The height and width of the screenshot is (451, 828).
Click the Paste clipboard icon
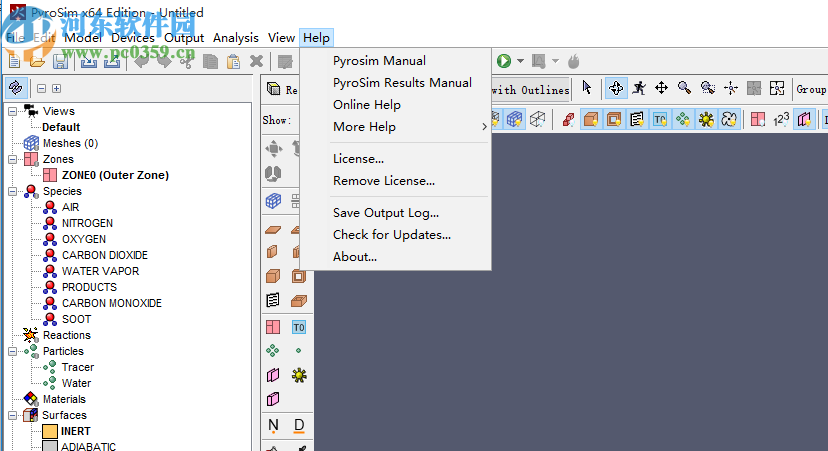click(x=233, y=61)
